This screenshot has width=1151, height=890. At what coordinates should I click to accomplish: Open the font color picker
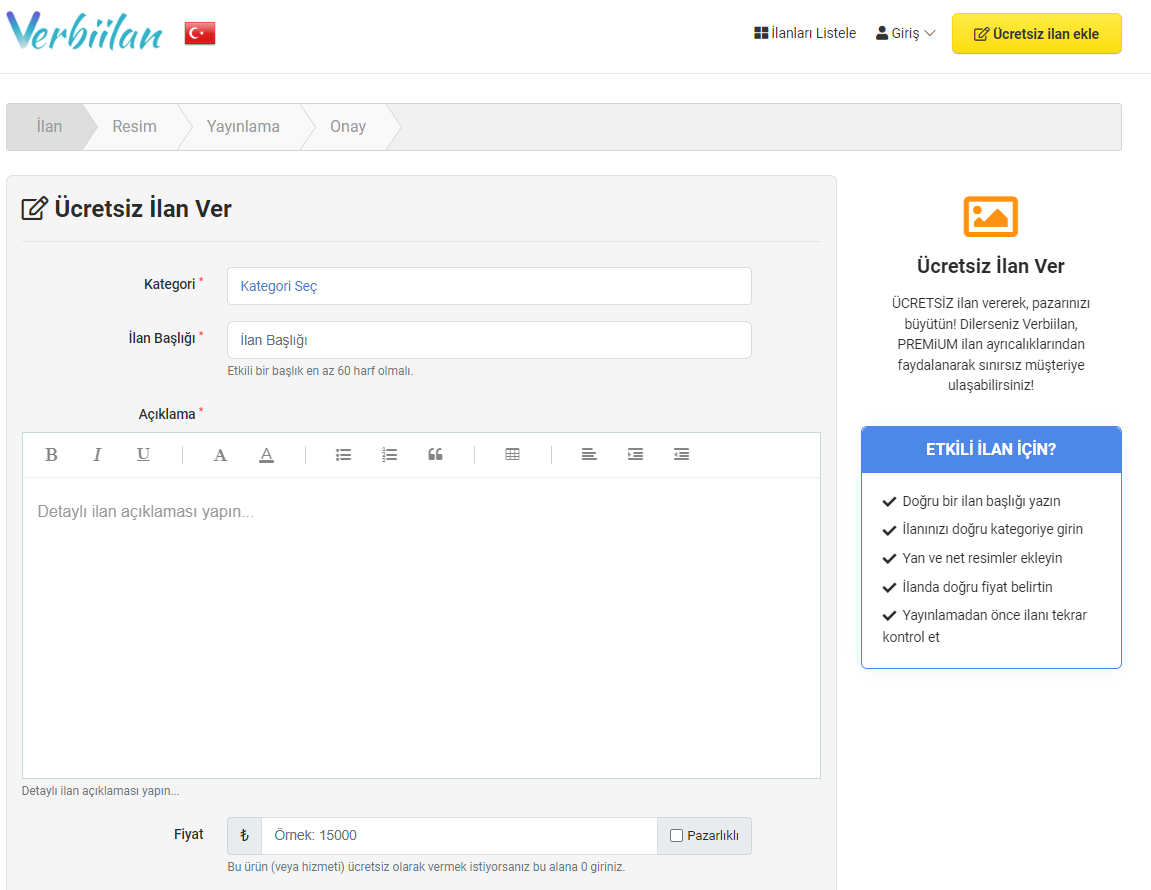[x=220, y=455]
